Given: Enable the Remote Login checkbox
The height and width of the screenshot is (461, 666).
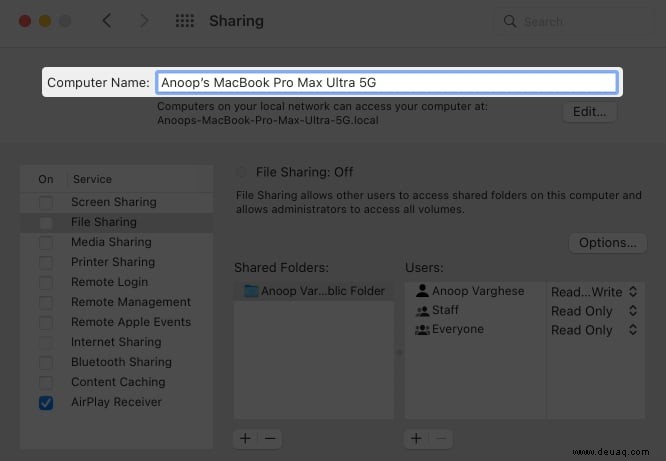Looking at the screenshot, I should [46, 282].
